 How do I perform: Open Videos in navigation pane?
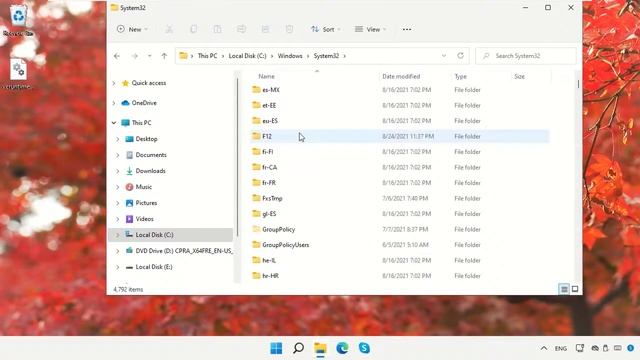point(144,219)
